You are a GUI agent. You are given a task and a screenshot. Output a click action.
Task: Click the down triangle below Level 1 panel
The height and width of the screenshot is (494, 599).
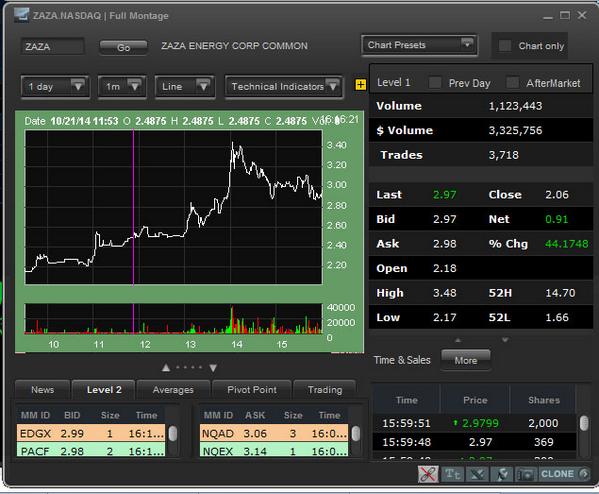505,340
